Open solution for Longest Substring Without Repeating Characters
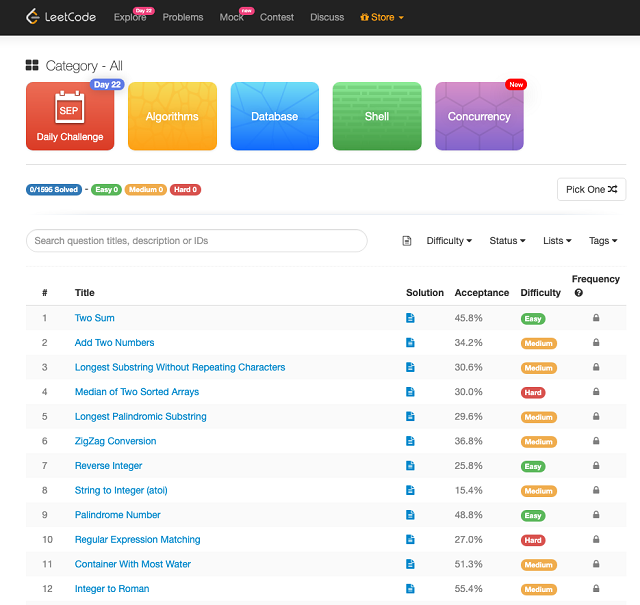 pyautogui.click(x=410, y=367)
